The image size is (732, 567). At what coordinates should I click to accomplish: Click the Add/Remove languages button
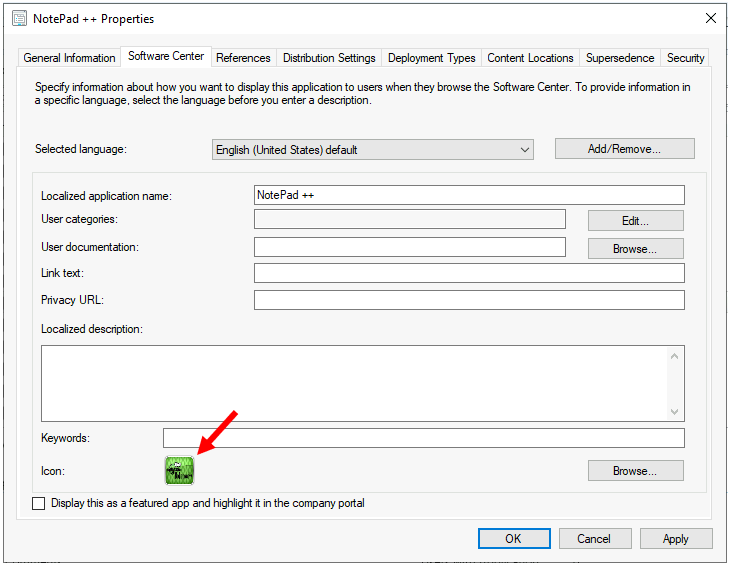(x=624, y=149)
